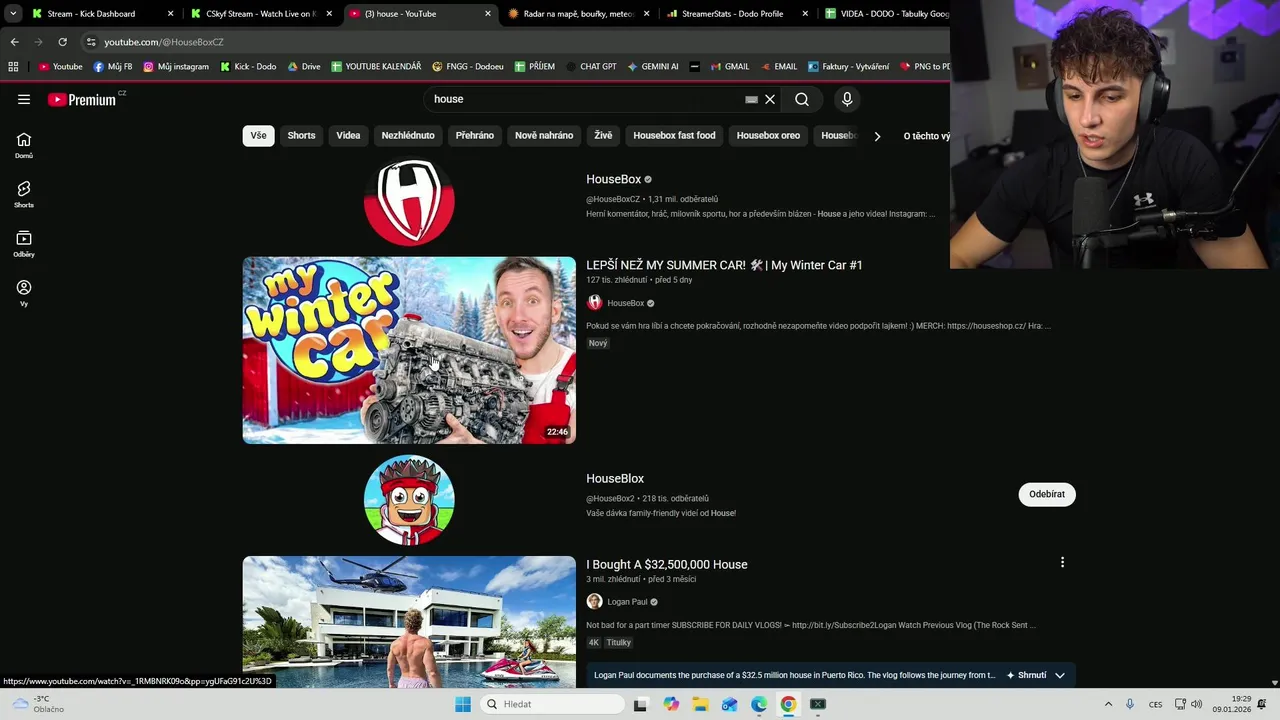Open the YouTube hamburger guide menu
The width and height of the screenshot is (1280, 720).
pos(24,99)
